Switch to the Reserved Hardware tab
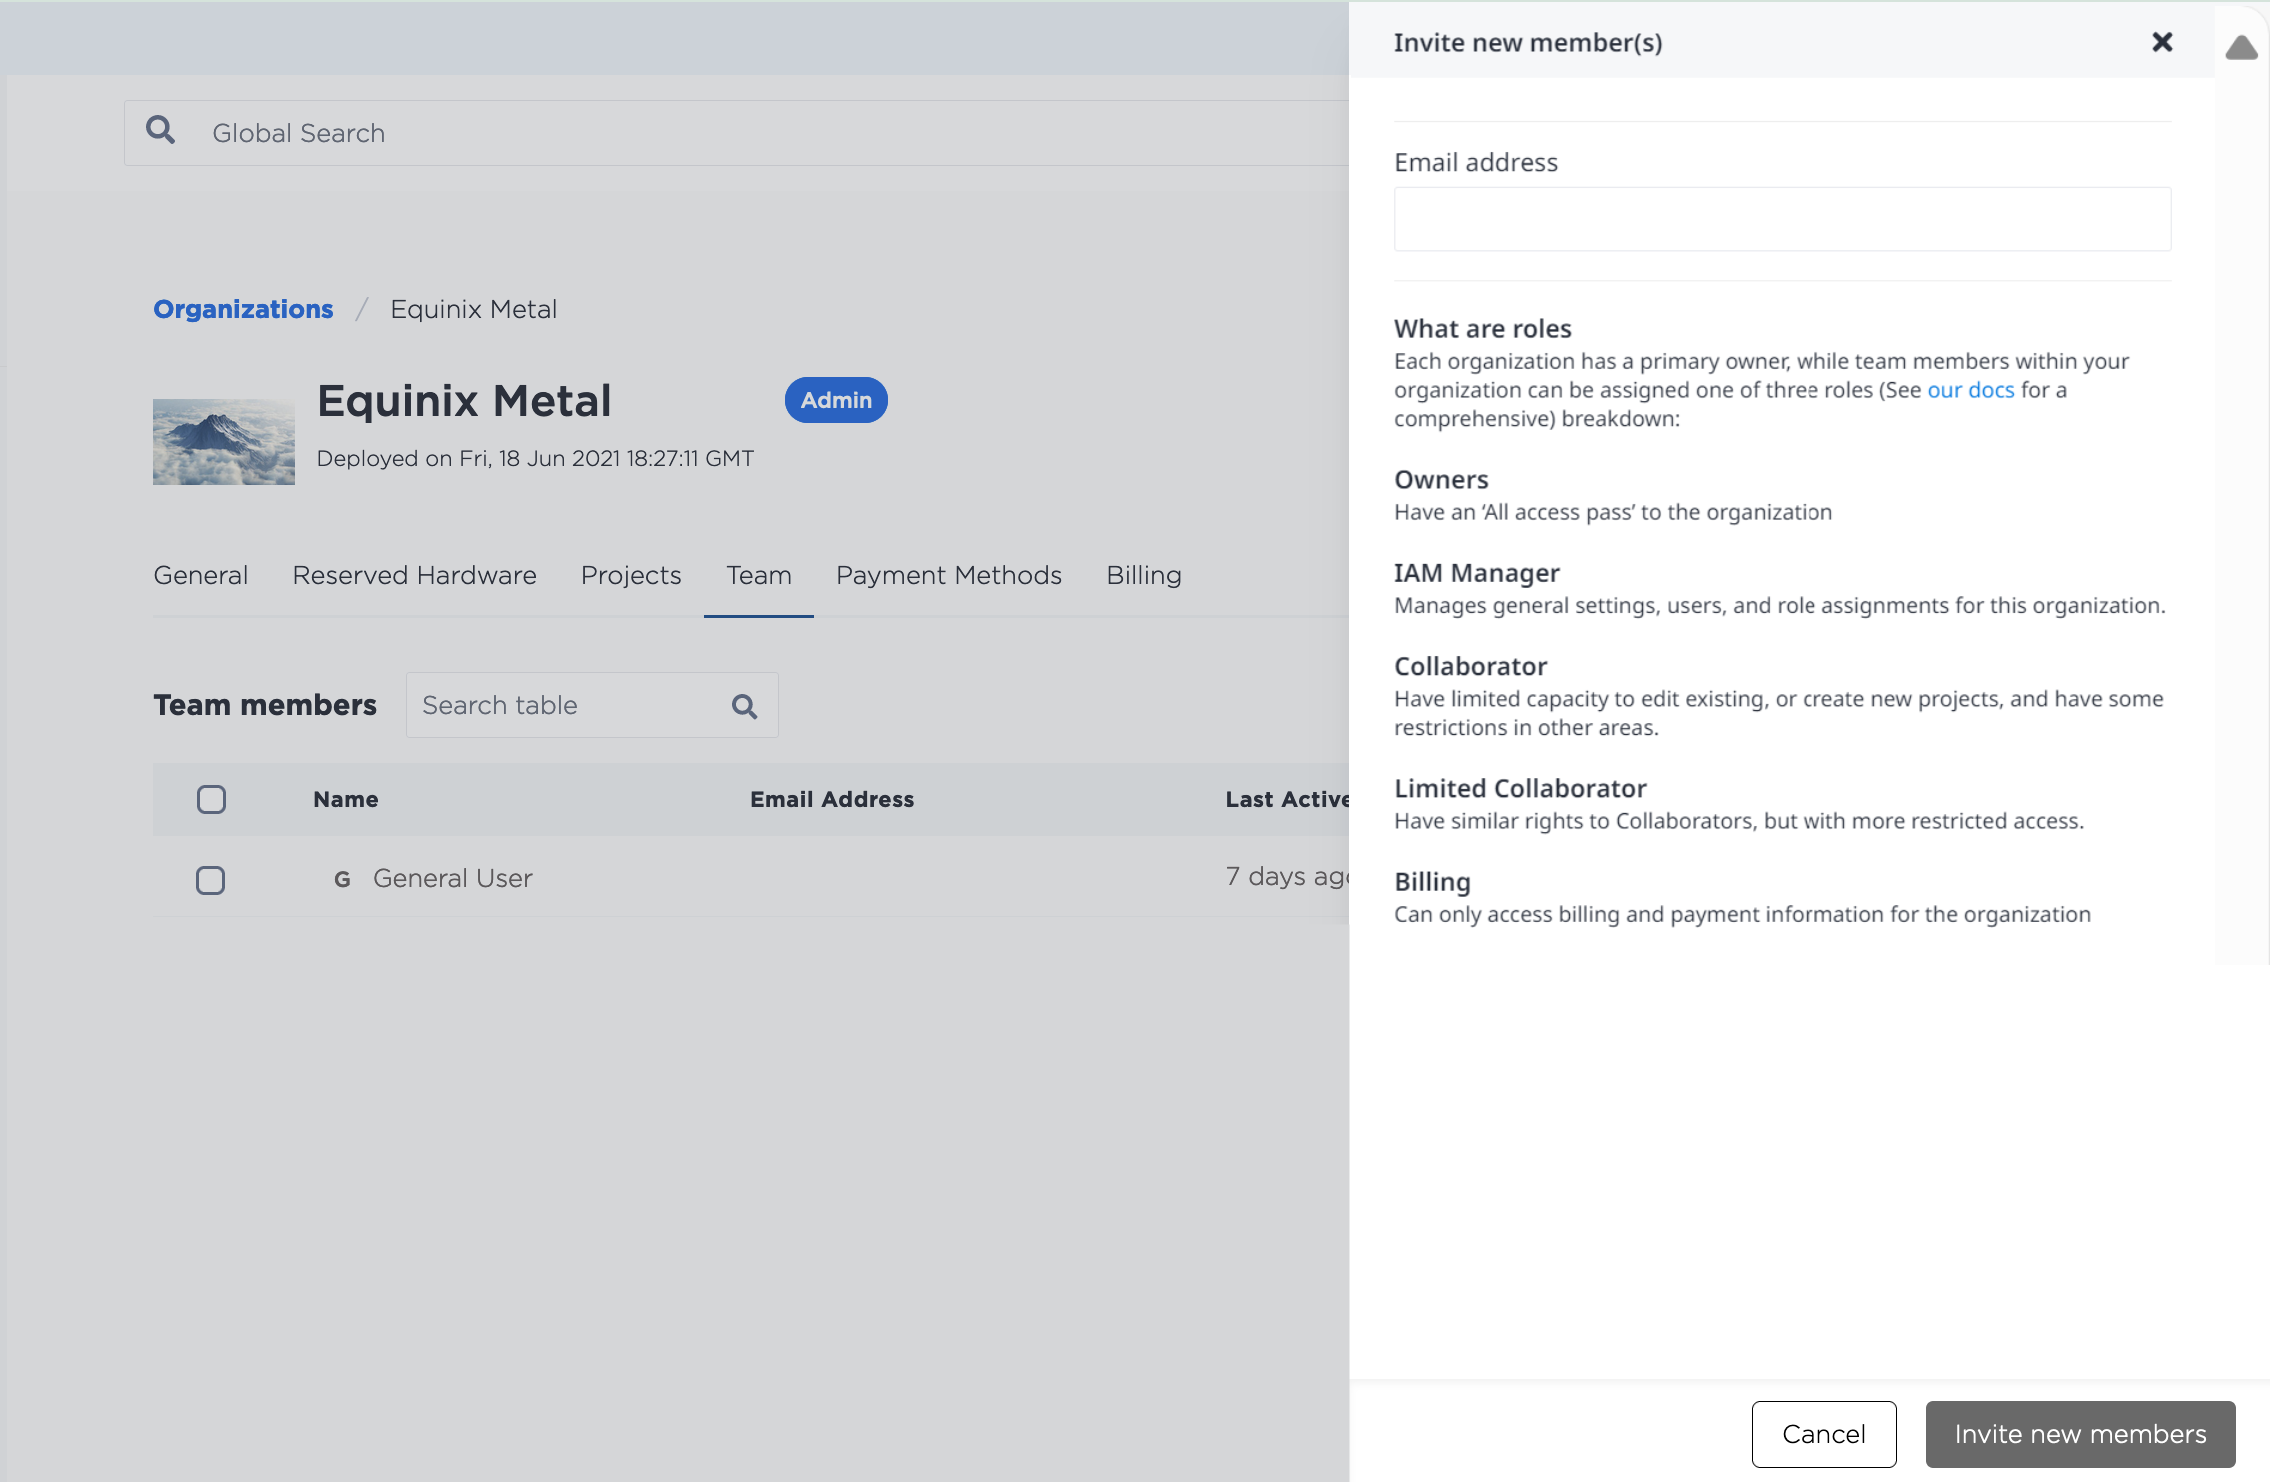Screen dimensions: 2270x1482 (414, 575)
